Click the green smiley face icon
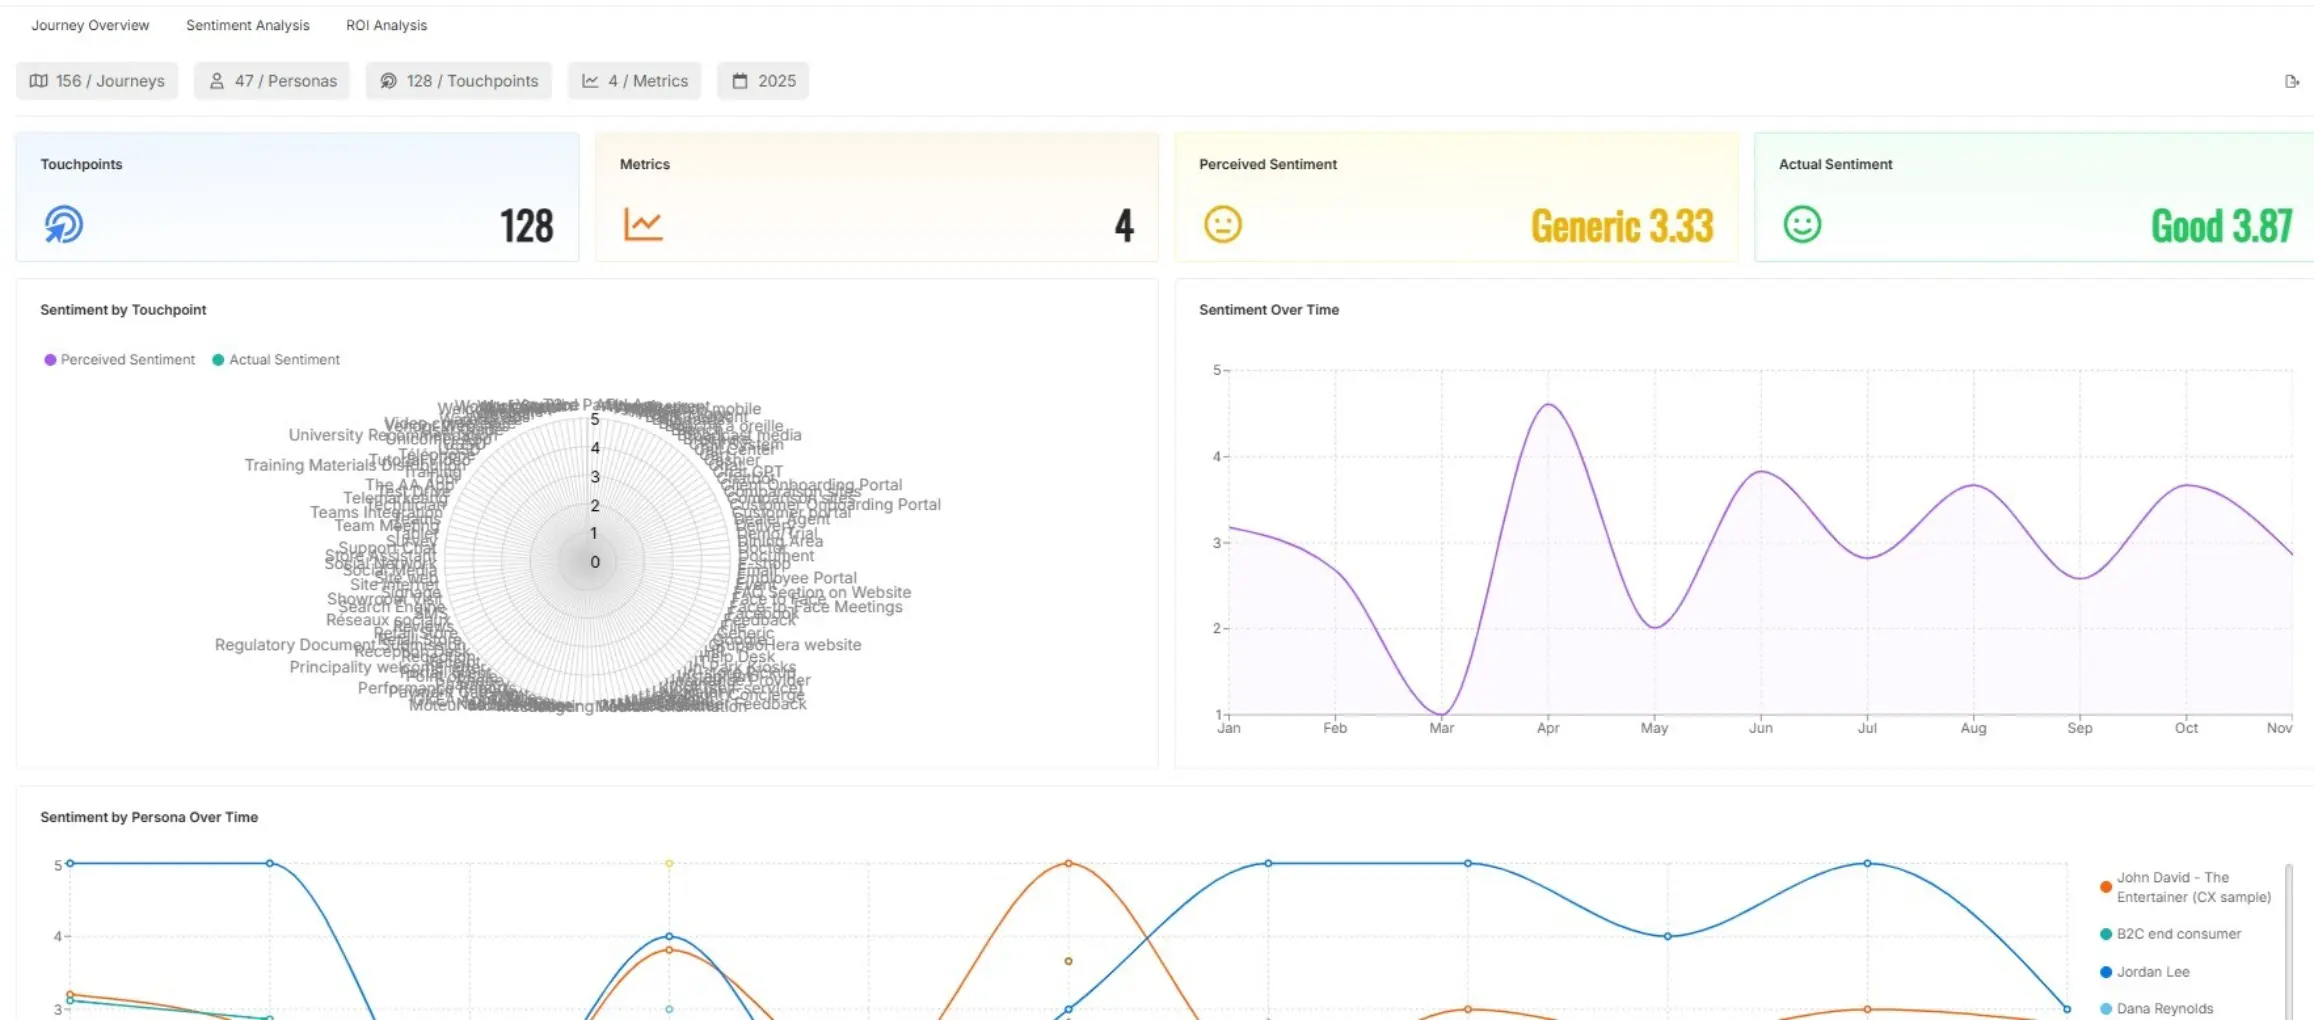2314x1020 pixels. coord(1802,224)
